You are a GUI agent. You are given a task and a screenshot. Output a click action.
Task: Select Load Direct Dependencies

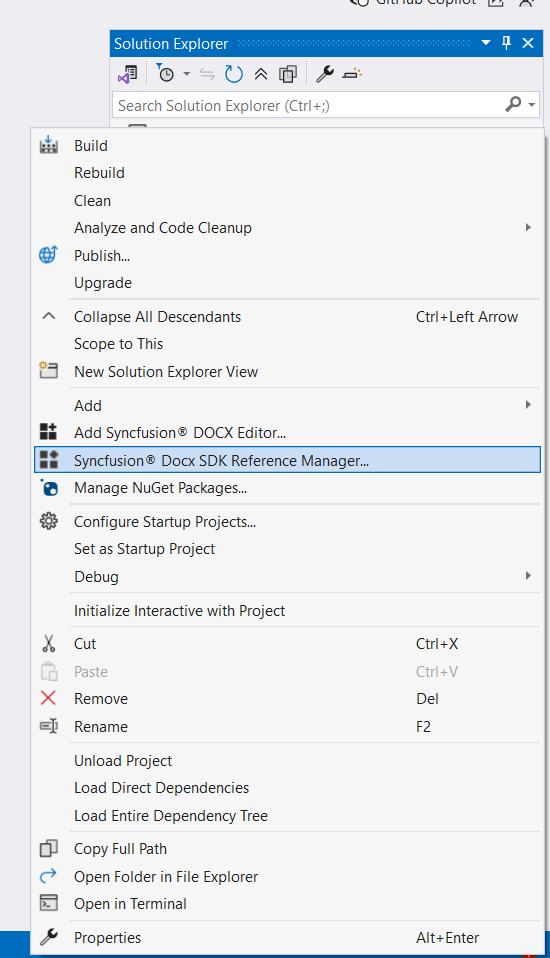161,788
